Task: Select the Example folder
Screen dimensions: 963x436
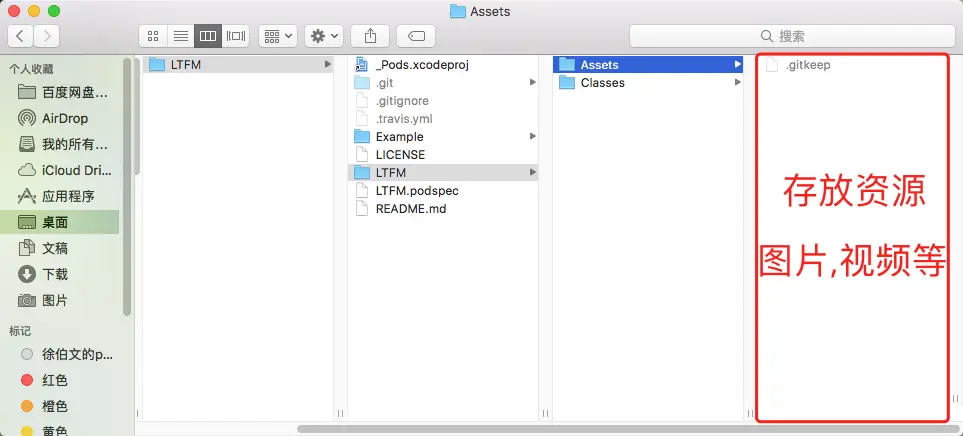Action: click(x=443, y=136)
